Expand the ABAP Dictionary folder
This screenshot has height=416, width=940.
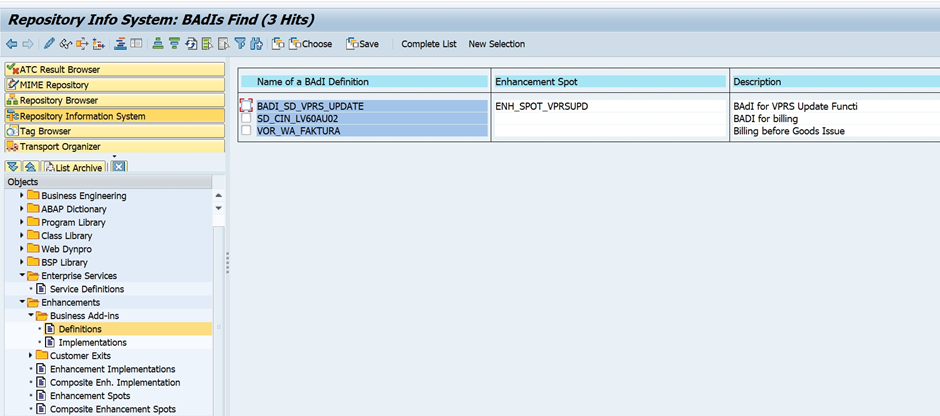click(x=22, y=209)
